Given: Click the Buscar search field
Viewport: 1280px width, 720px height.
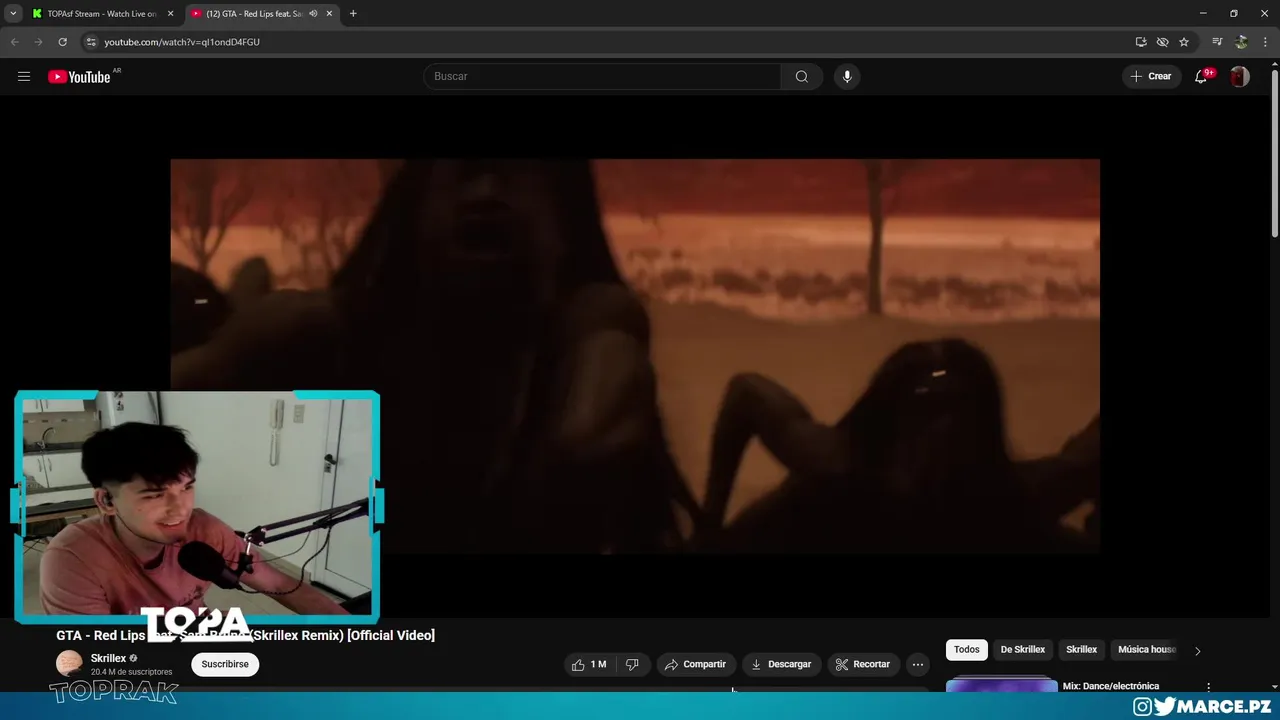Looking at the screenshot, I should point(602,76).
